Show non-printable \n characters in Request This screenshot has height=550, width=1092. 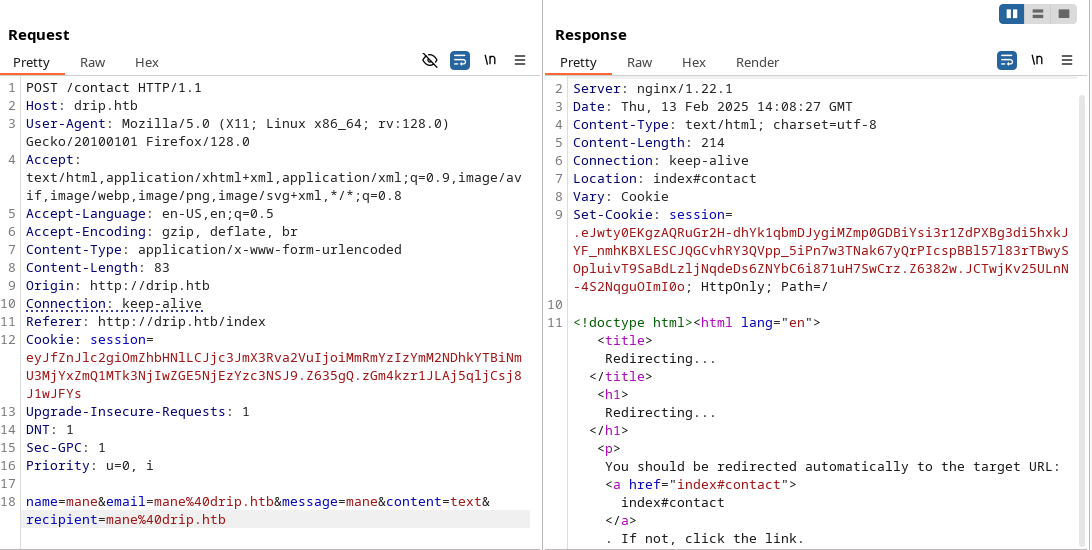point(490,60)
